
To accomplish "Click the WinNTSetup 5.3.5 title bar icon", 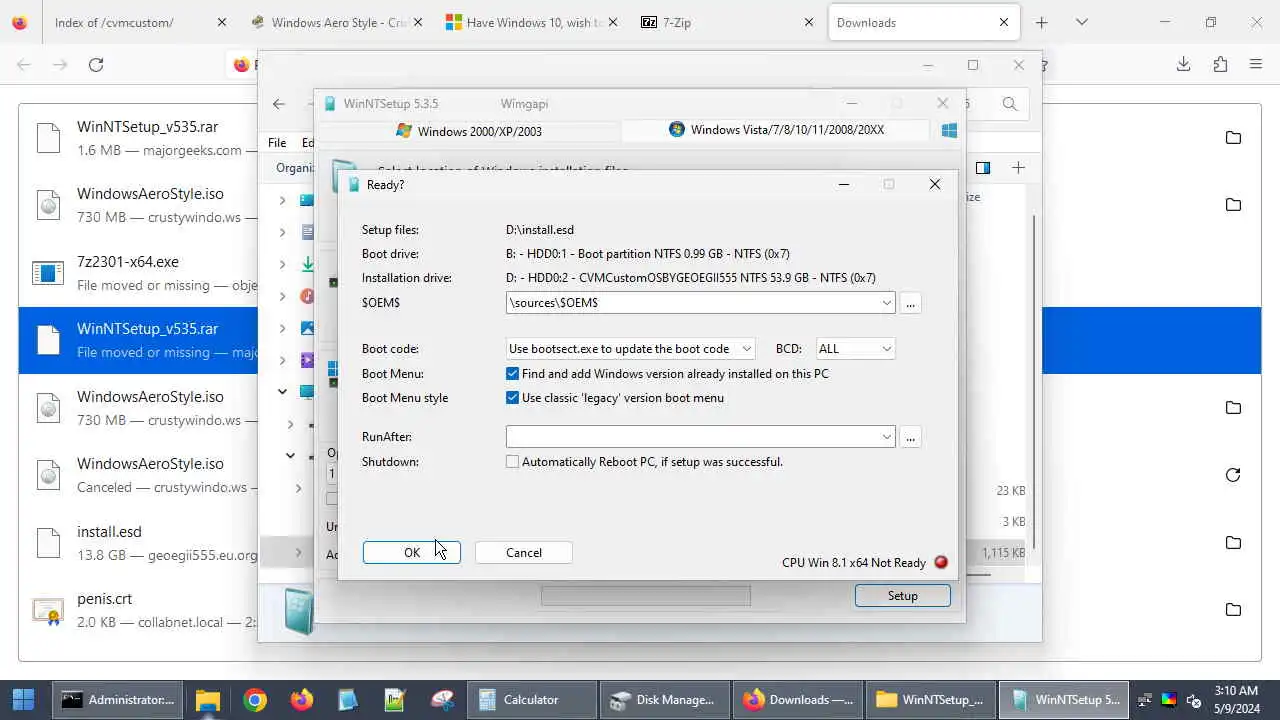I will tap(330, 103).
